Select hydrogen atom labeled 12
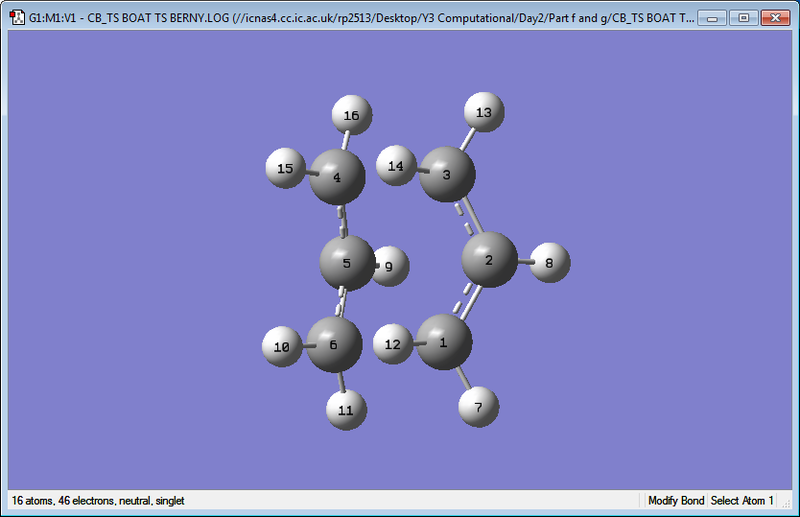The height and width of the screenshot is (517, 800). coord(393,344)
